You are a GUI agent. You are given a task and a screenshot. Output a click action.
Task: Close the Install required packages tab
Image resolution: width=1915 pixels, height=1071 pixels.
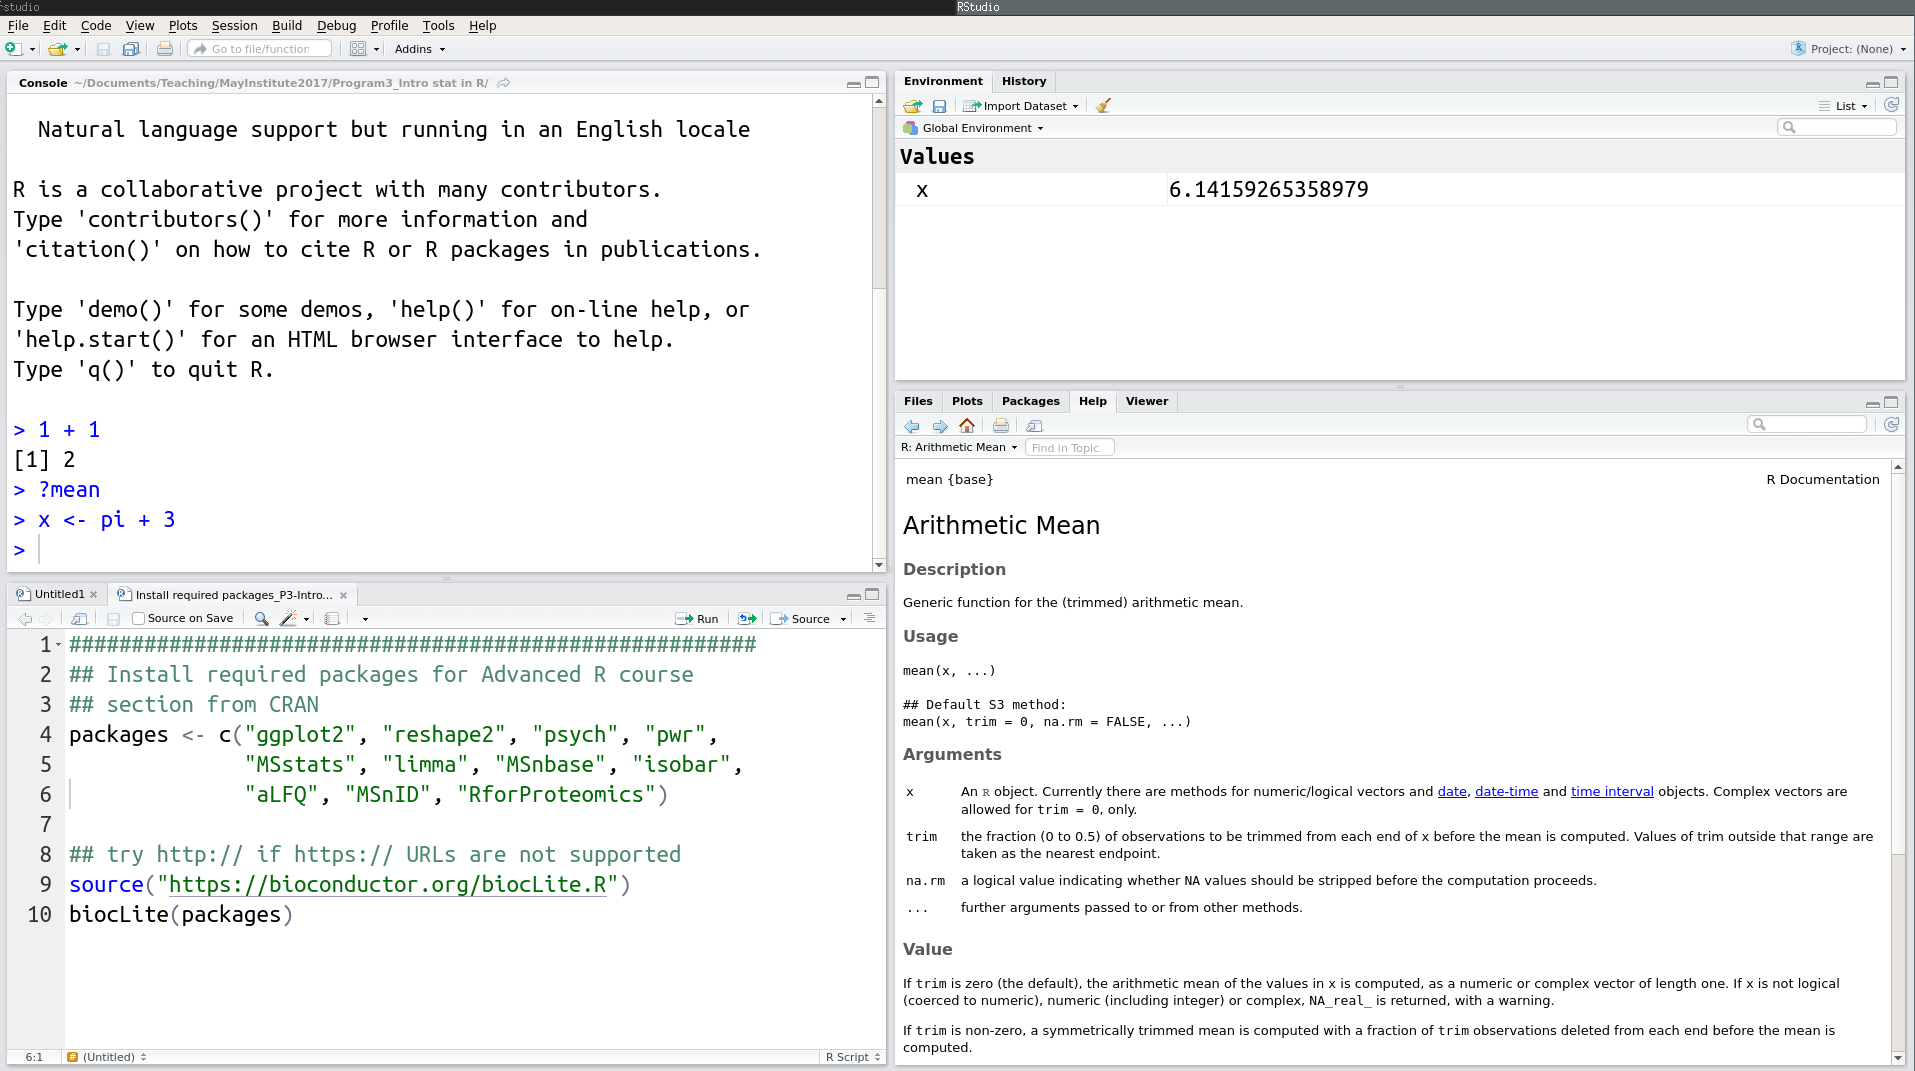344,595
